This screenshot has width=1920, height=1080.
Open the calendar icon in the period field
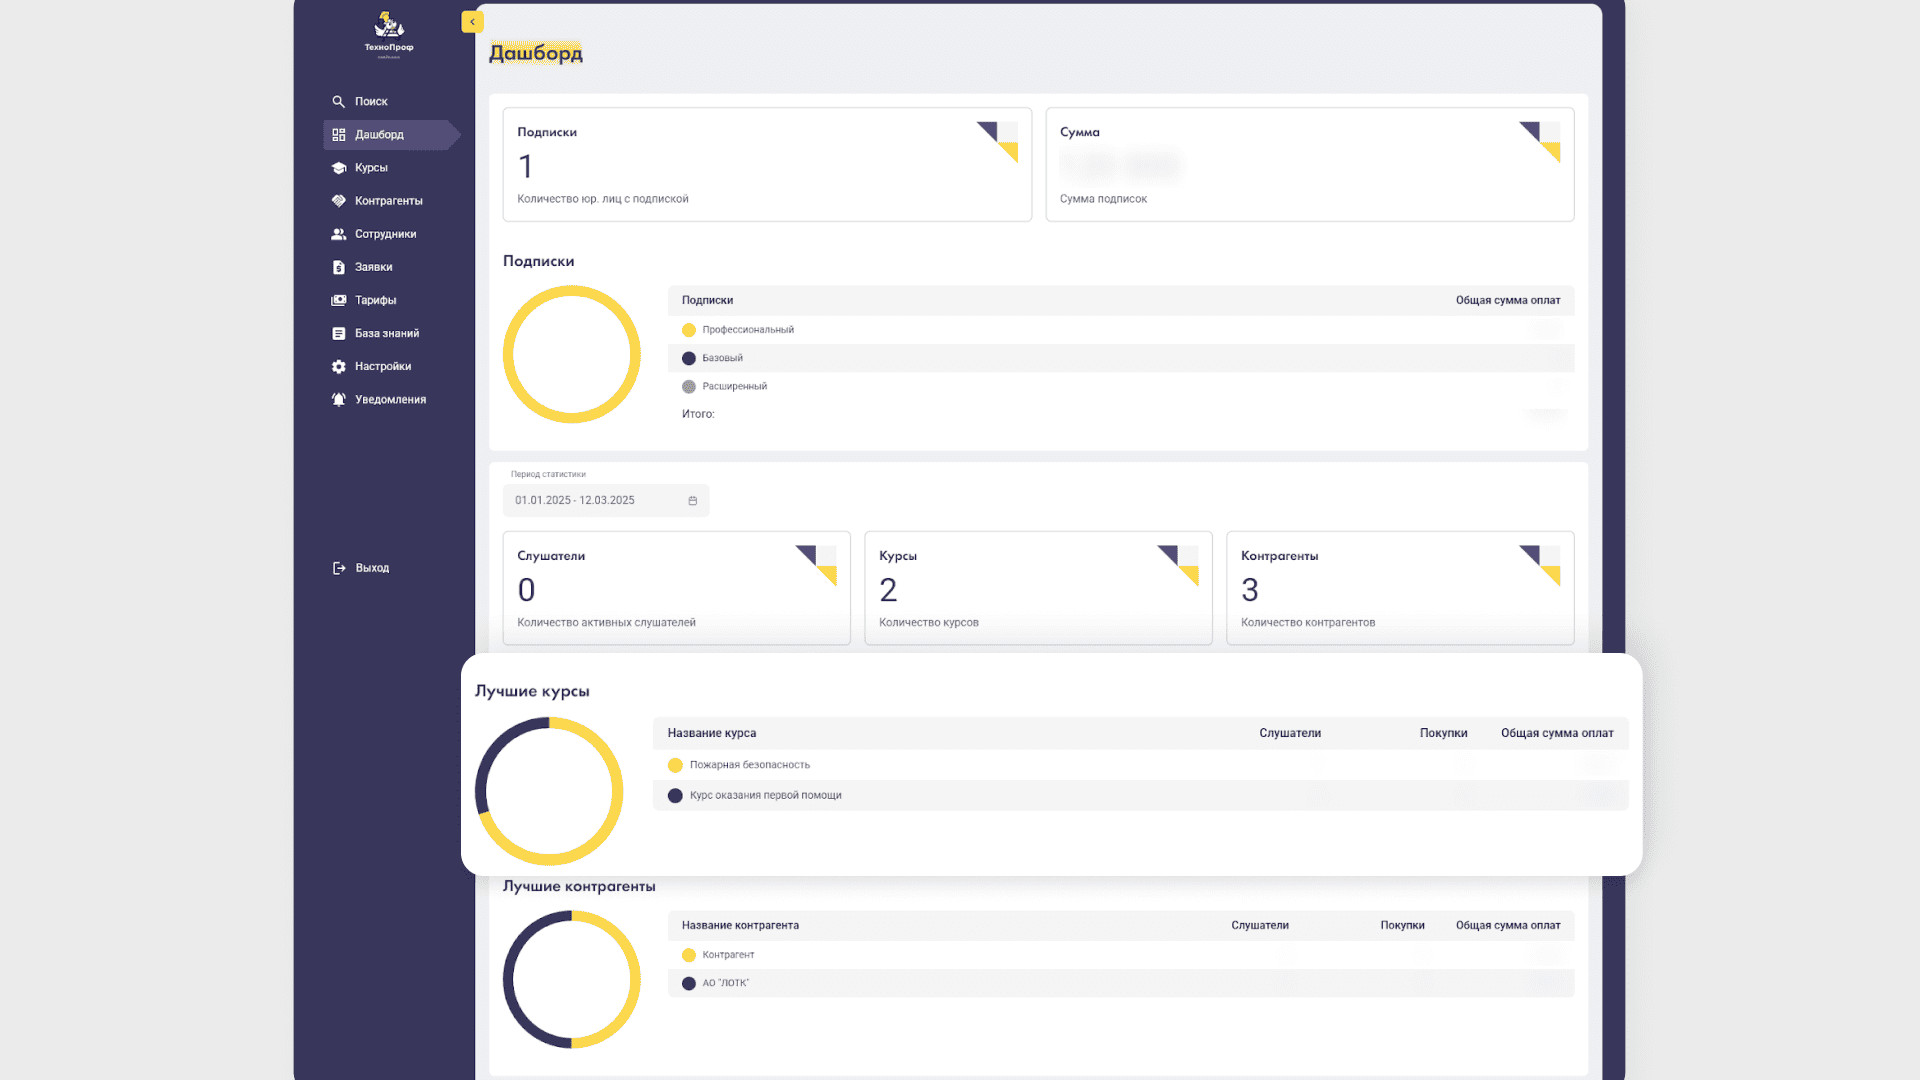coord(692,501)
